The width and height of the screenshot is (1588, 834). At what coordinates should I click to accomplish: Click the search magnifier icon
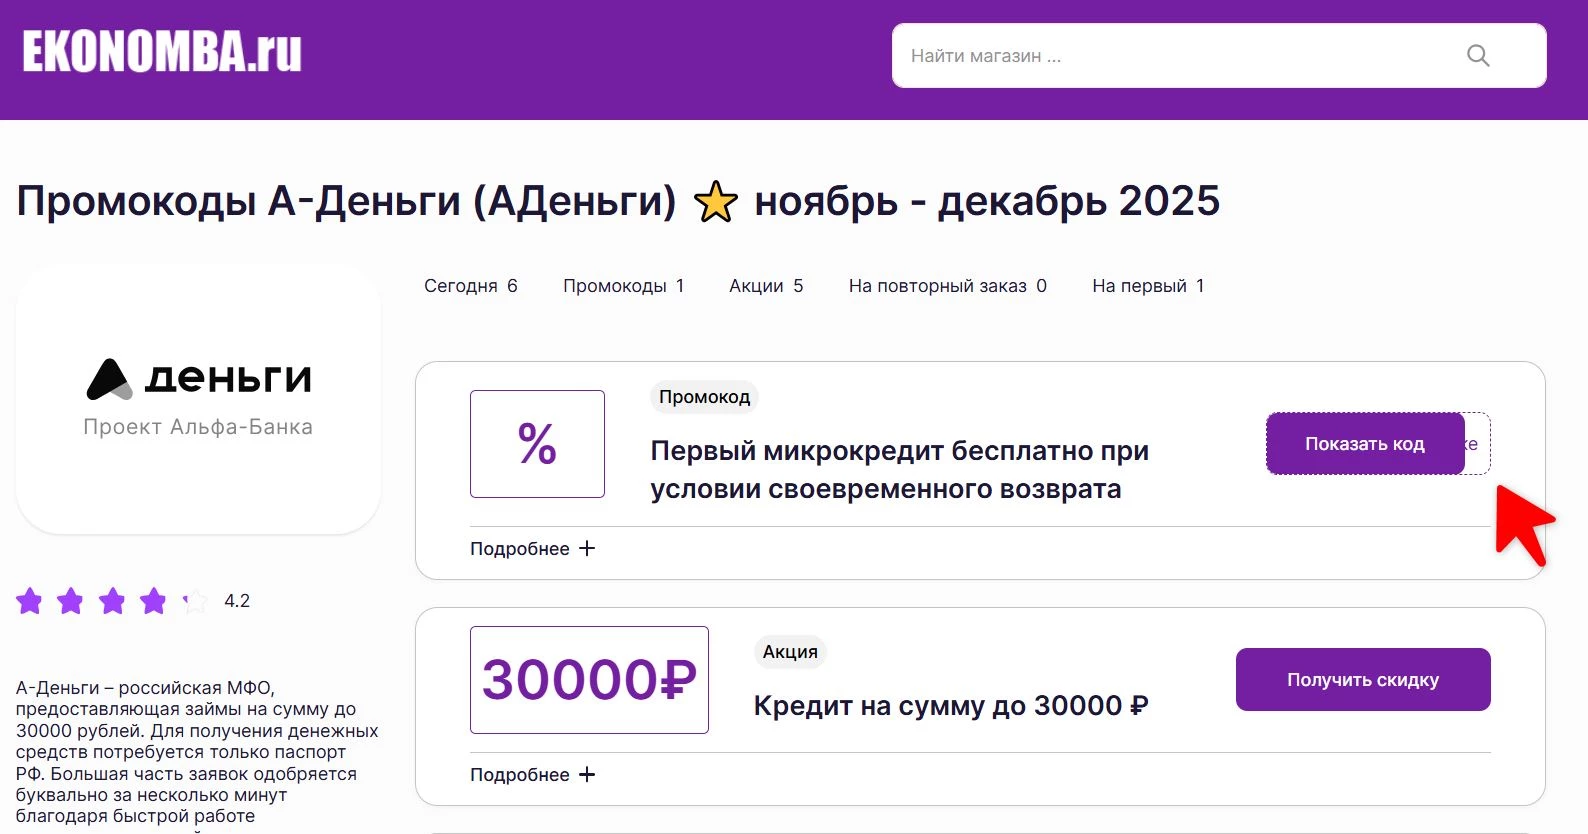pyautogui.click(x=1478, y=56)
